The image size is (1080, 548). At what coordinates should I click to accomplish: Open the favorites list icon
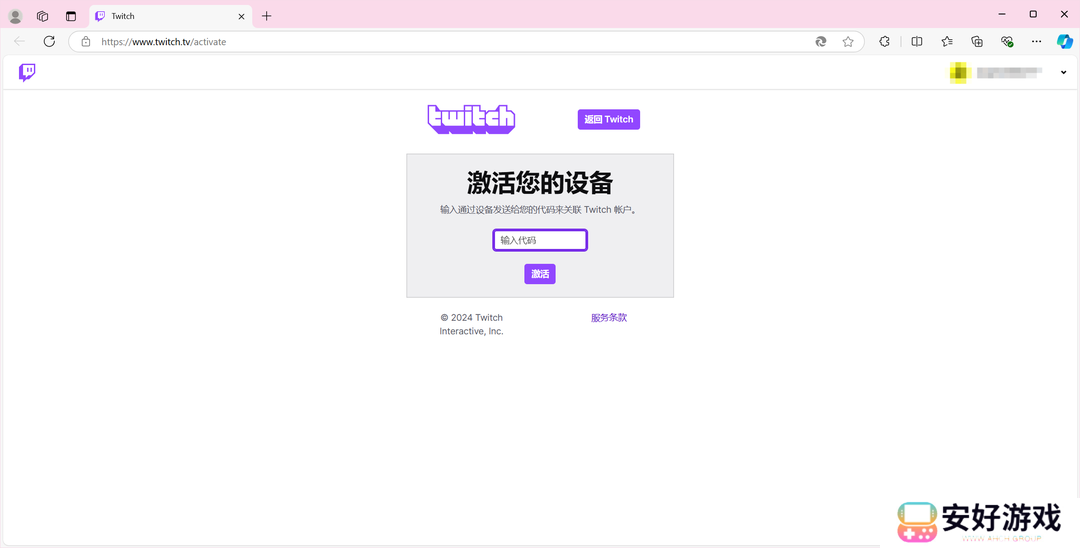pos(947,42)
